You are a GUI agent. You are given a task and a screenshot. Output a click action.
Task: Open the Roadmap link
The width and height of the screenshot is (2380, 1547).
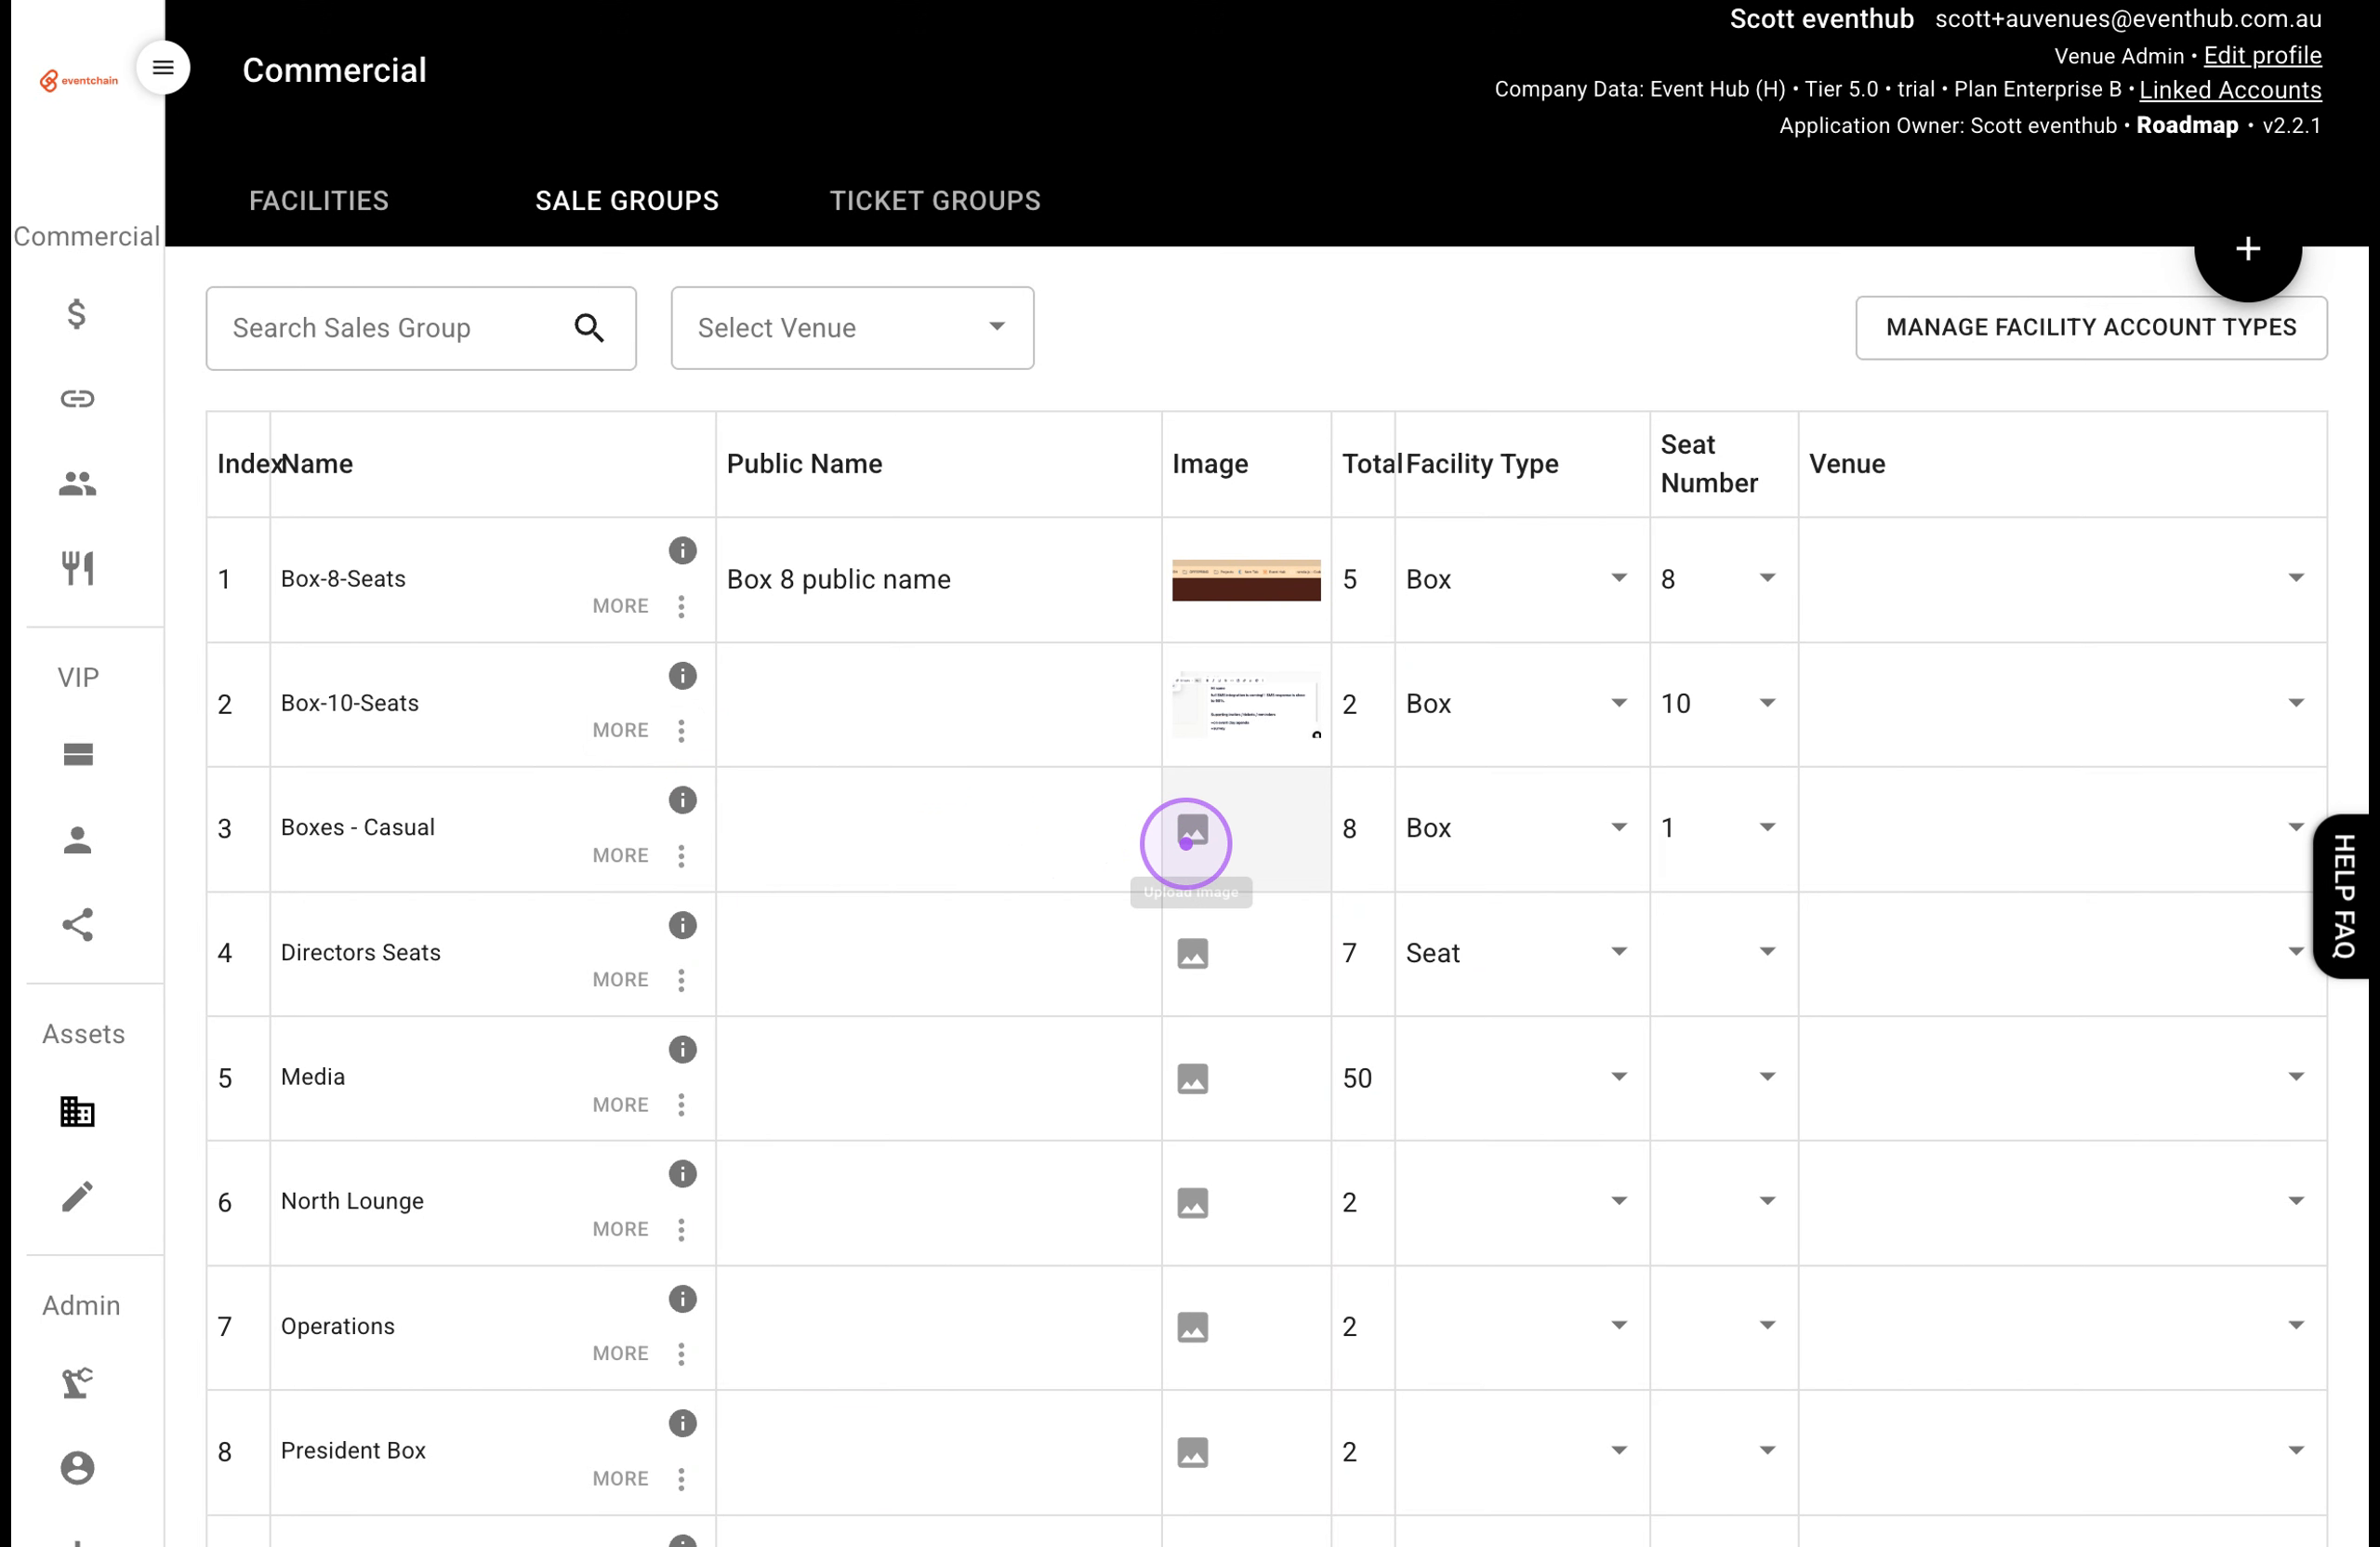[x=2187, y=126]
